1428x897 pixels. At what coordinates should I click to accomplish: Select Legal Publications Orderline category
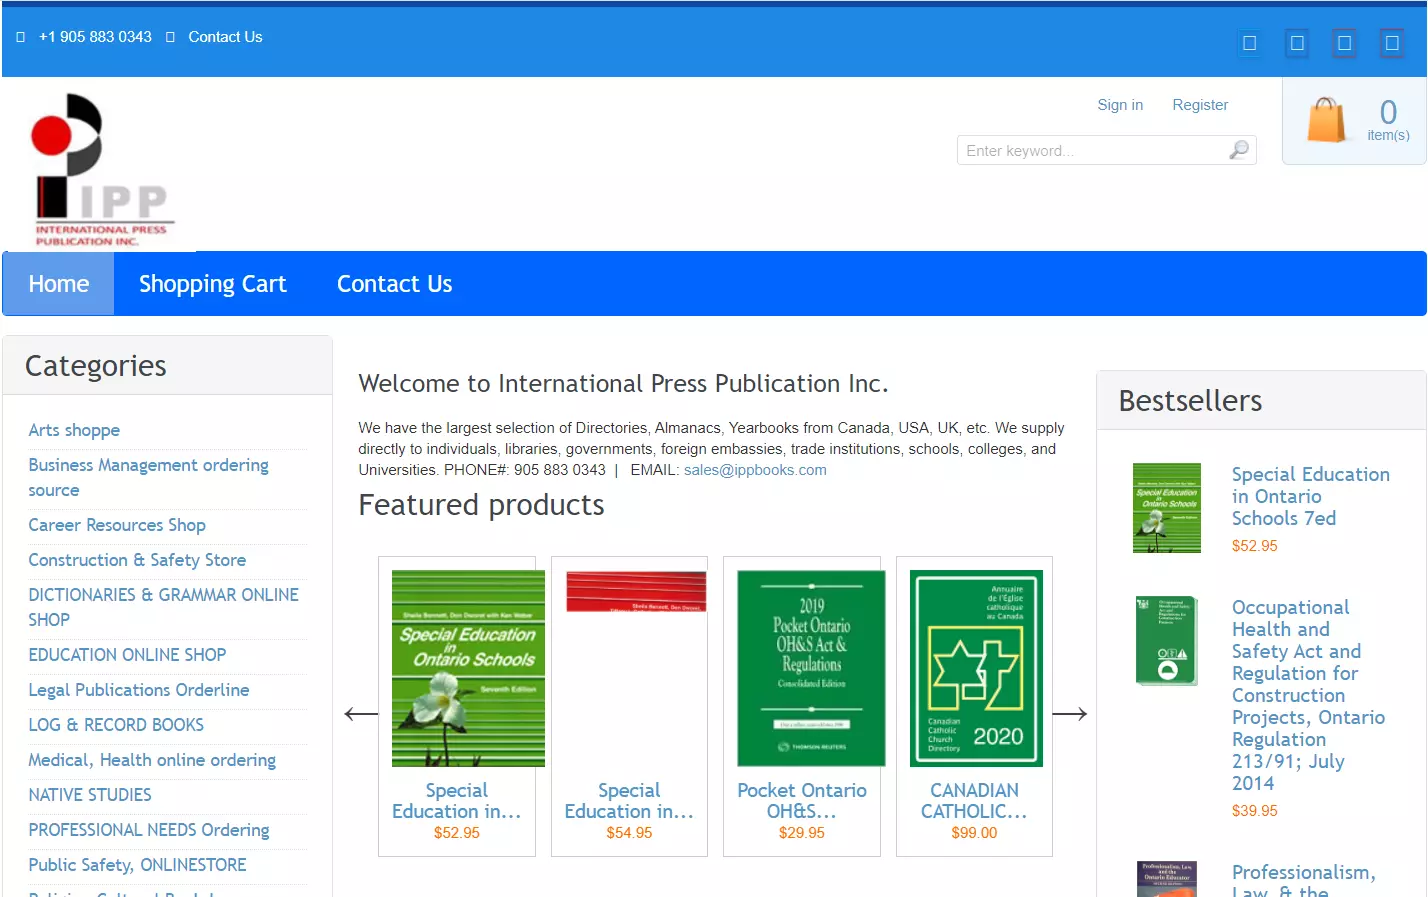click(x=139, y=690)
